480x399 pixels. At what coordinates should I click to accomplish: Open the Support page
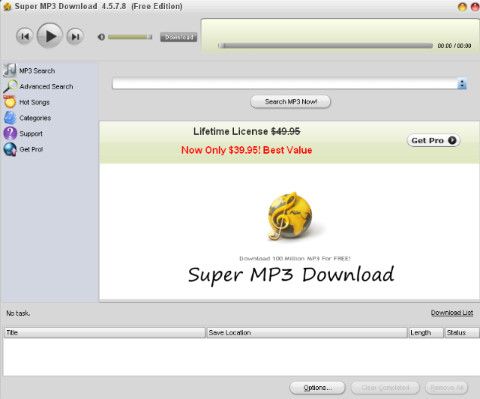coord(31,134)
